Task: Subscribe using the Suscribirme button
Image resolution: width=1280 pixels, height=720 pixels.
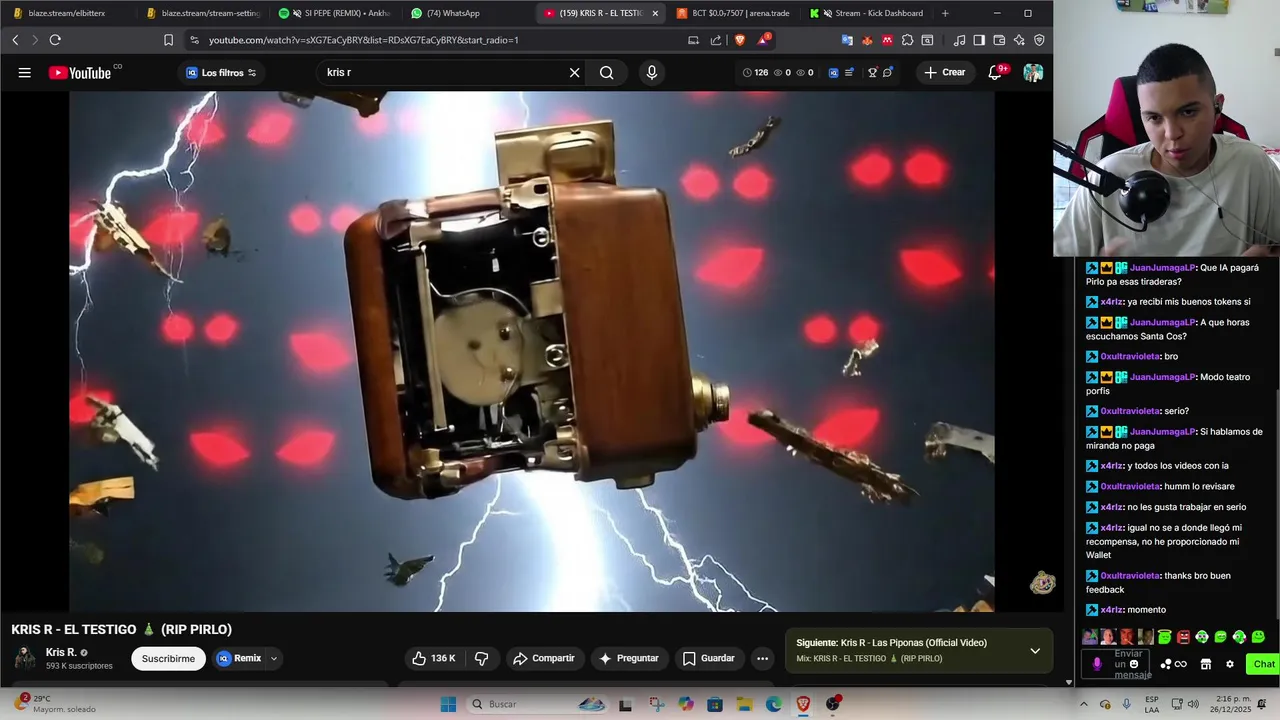Action: click(168, 658)
